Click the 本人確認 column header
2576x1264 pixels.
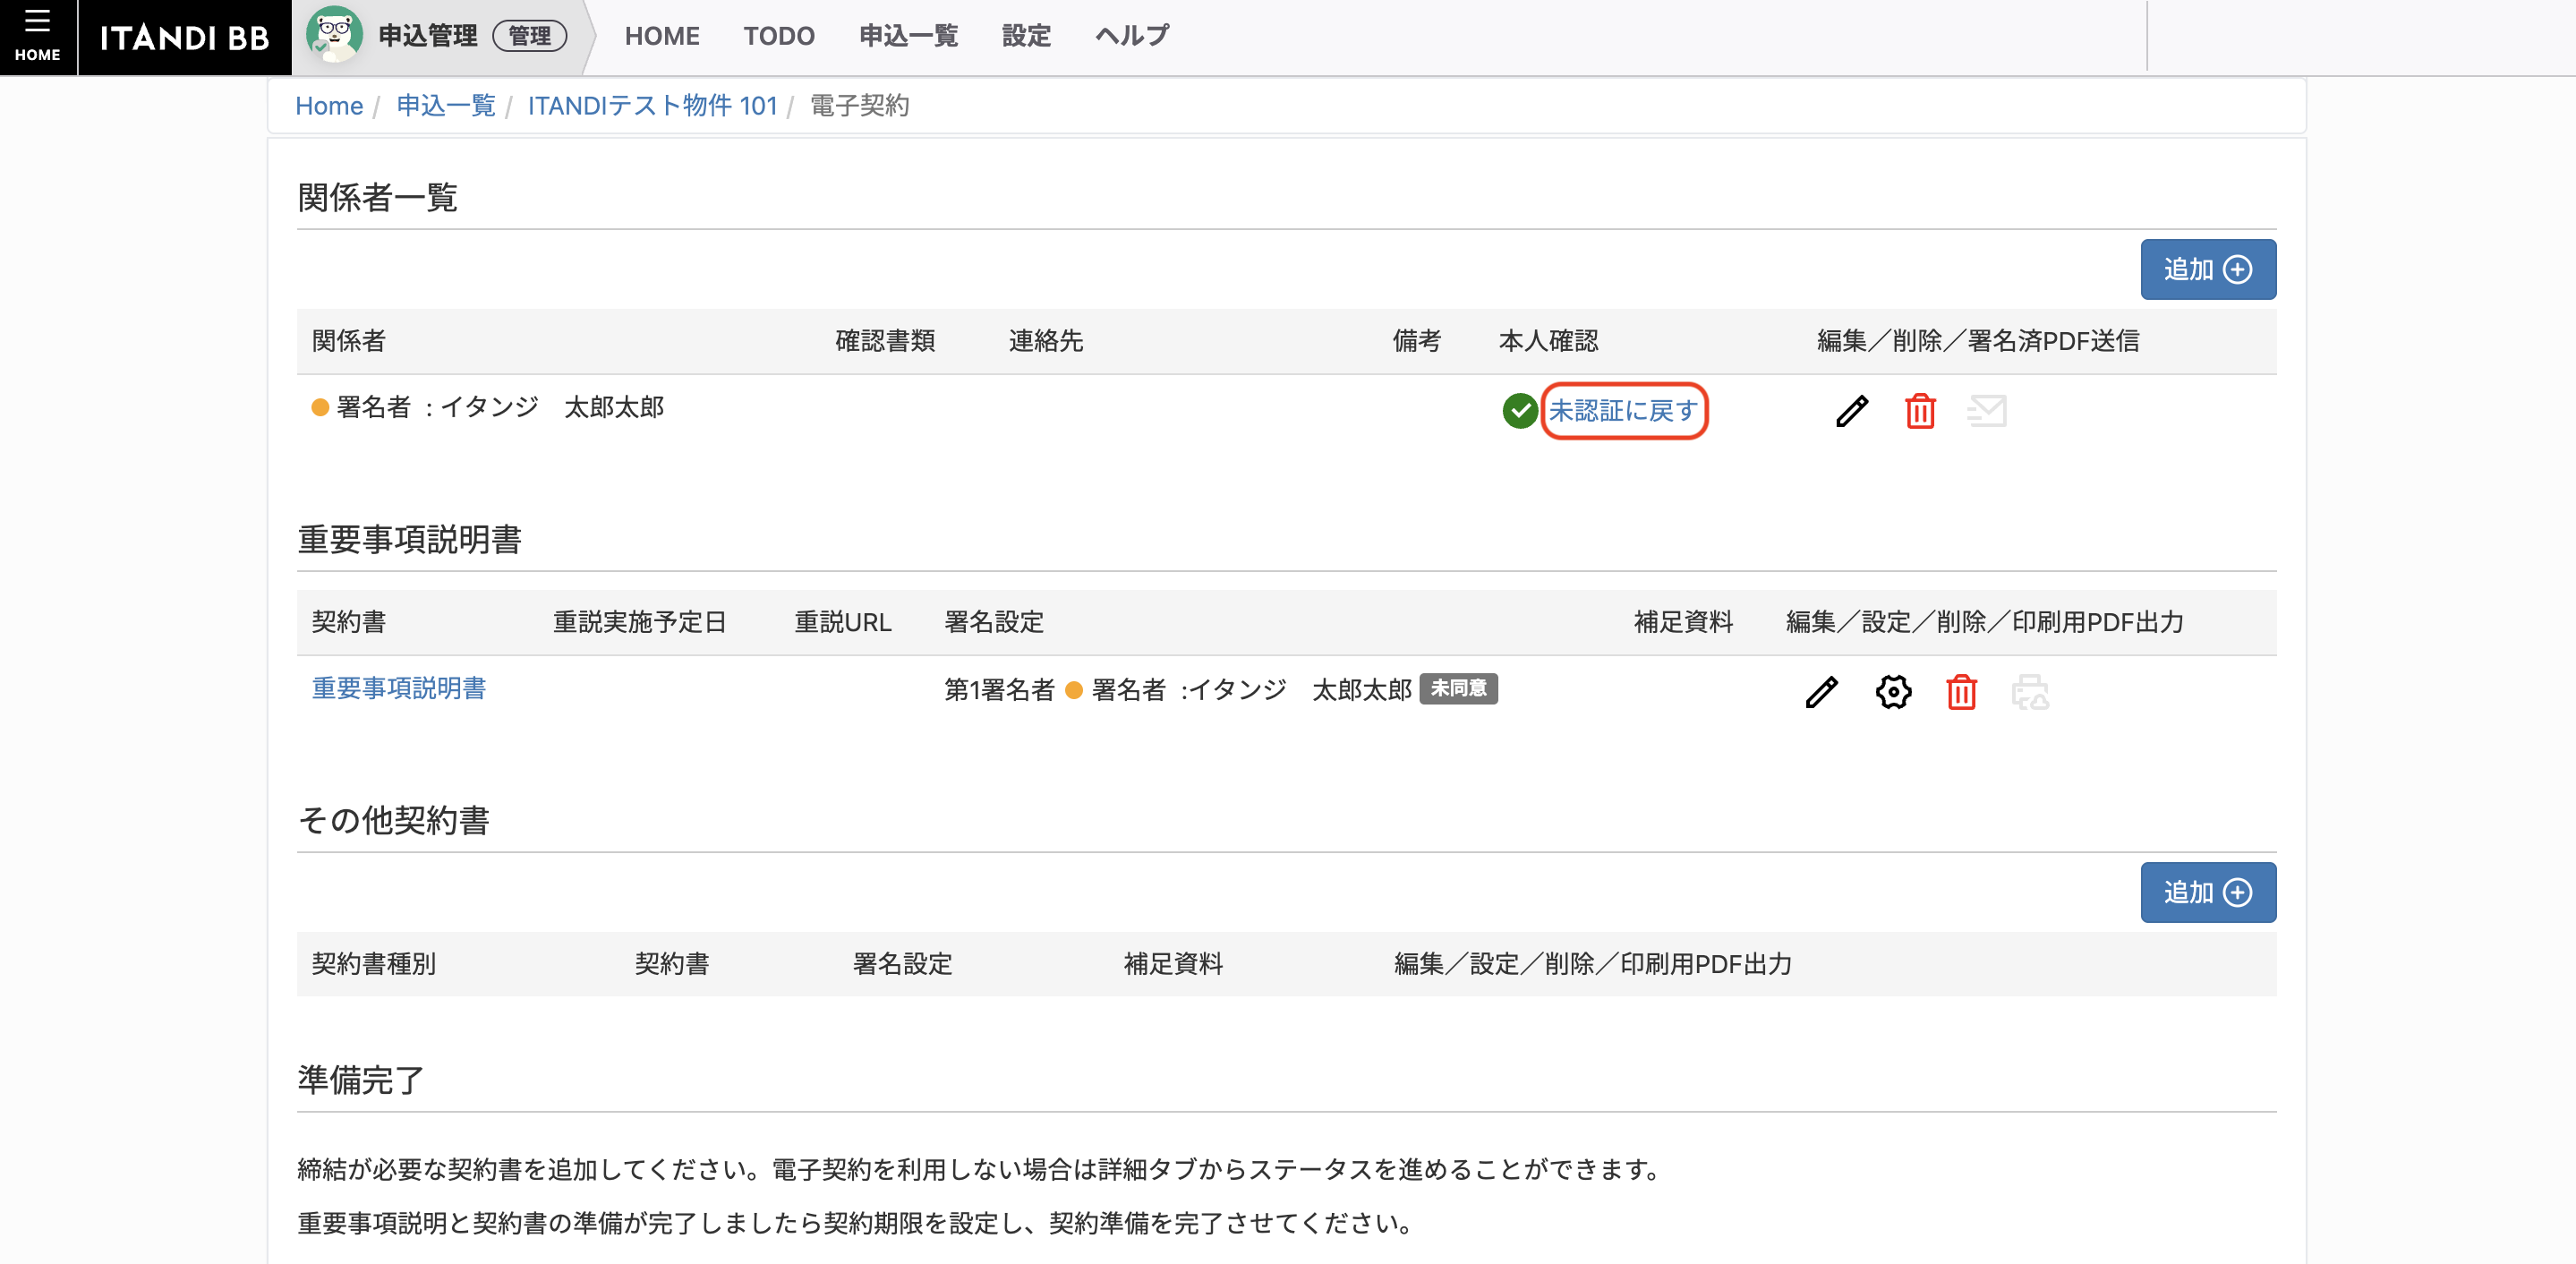click(1548, 341)
